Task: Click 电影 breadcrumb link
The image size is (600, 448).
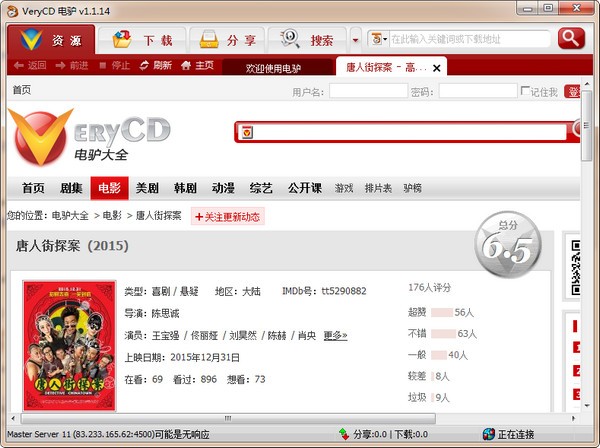Action: click(x=112, y=216)
